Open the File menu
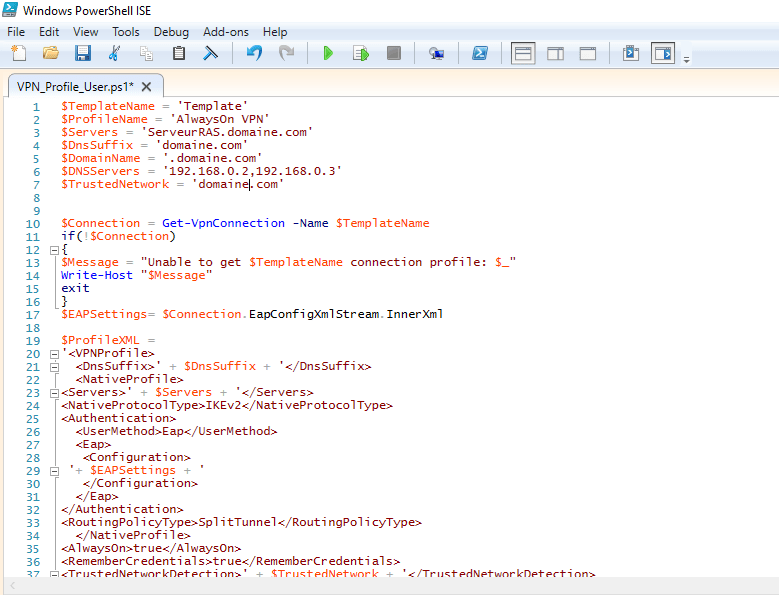Screen dimensions: 779x595 coord(16,32)
